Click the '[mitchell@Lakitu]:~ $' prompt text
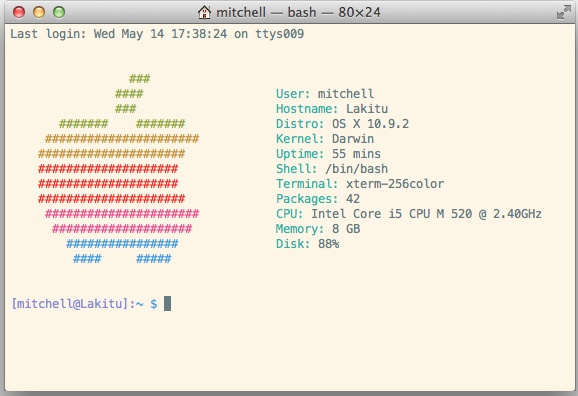 (x=84, y=304)
